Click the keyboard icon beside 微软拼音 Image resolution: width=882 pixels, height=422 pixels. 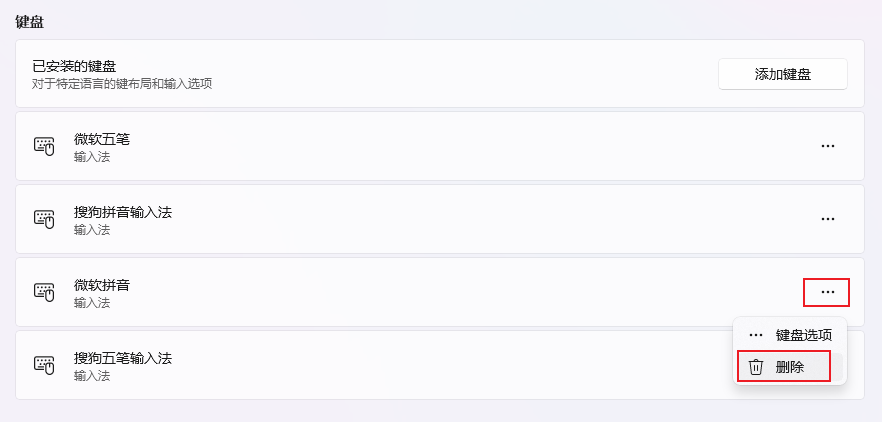point(44,292)
